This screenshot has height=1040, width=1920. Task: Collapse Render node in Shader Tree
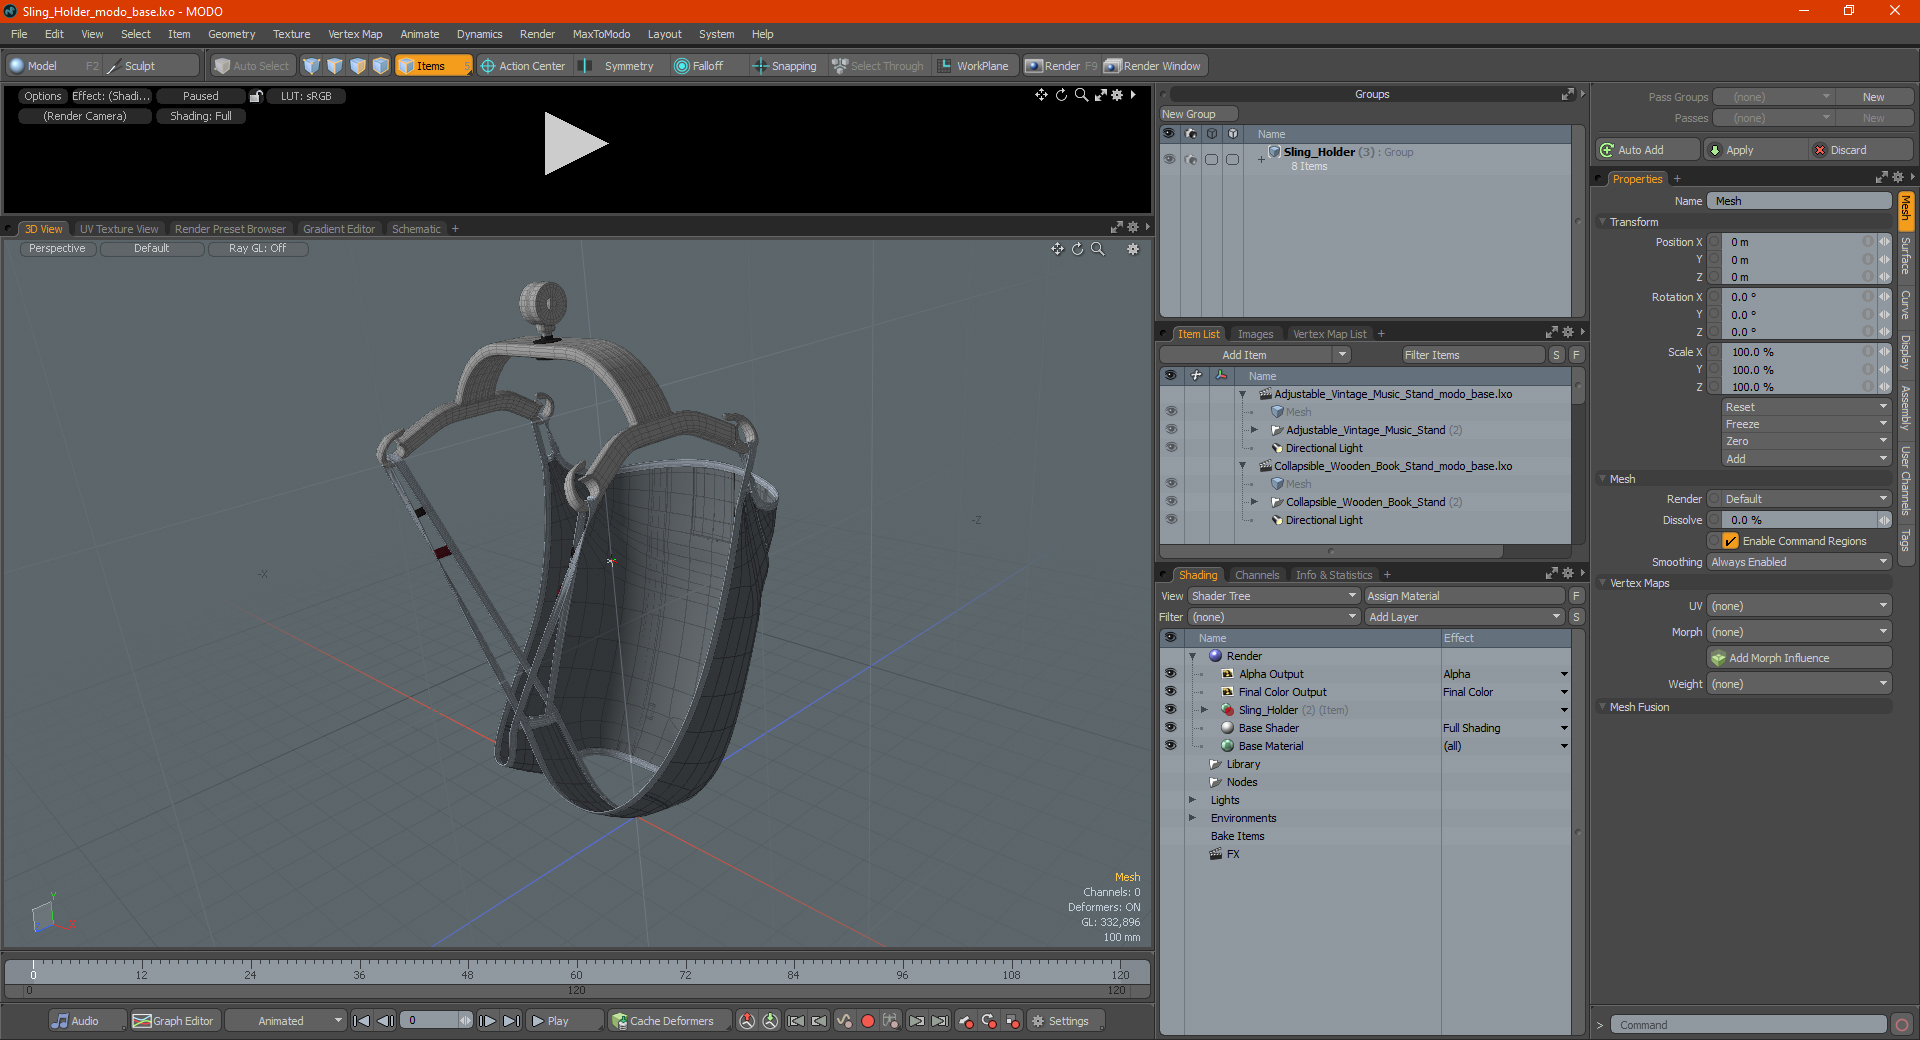pyautogui.click(x=1193, y=656)
